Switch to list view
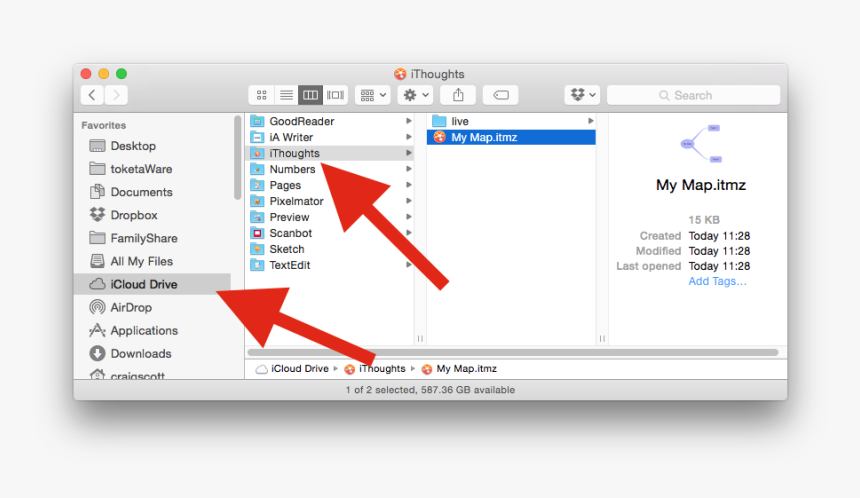Image resolution: width=860 pixels, height=498 pixels. (x=286, y=95)
